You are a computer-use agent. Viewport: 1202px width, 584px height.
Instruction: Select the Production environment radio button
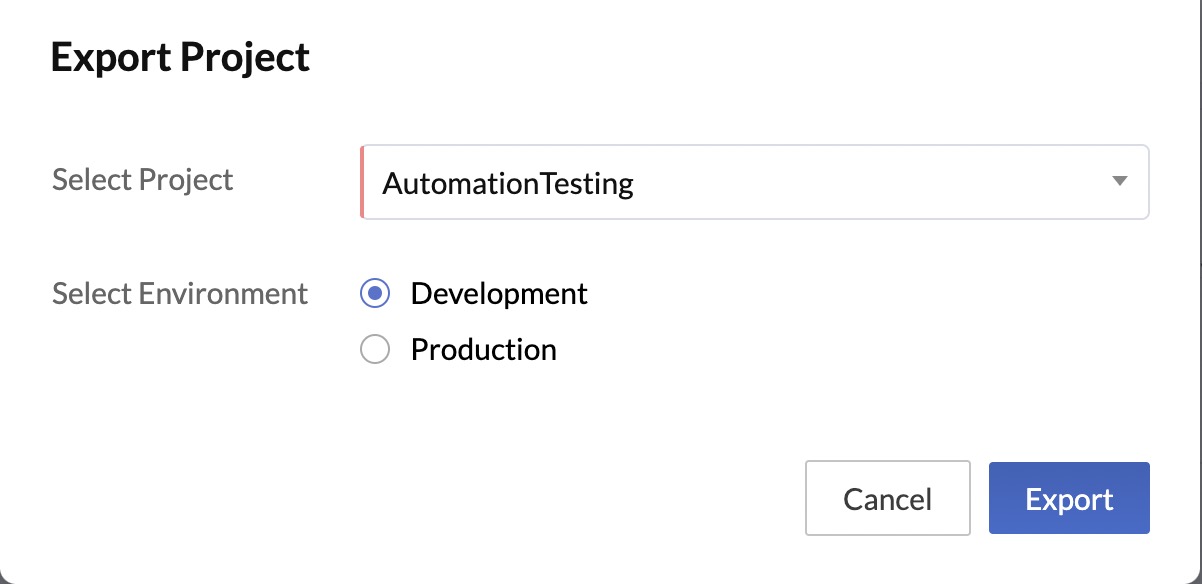pyautogui.click(x=375, y=349)
